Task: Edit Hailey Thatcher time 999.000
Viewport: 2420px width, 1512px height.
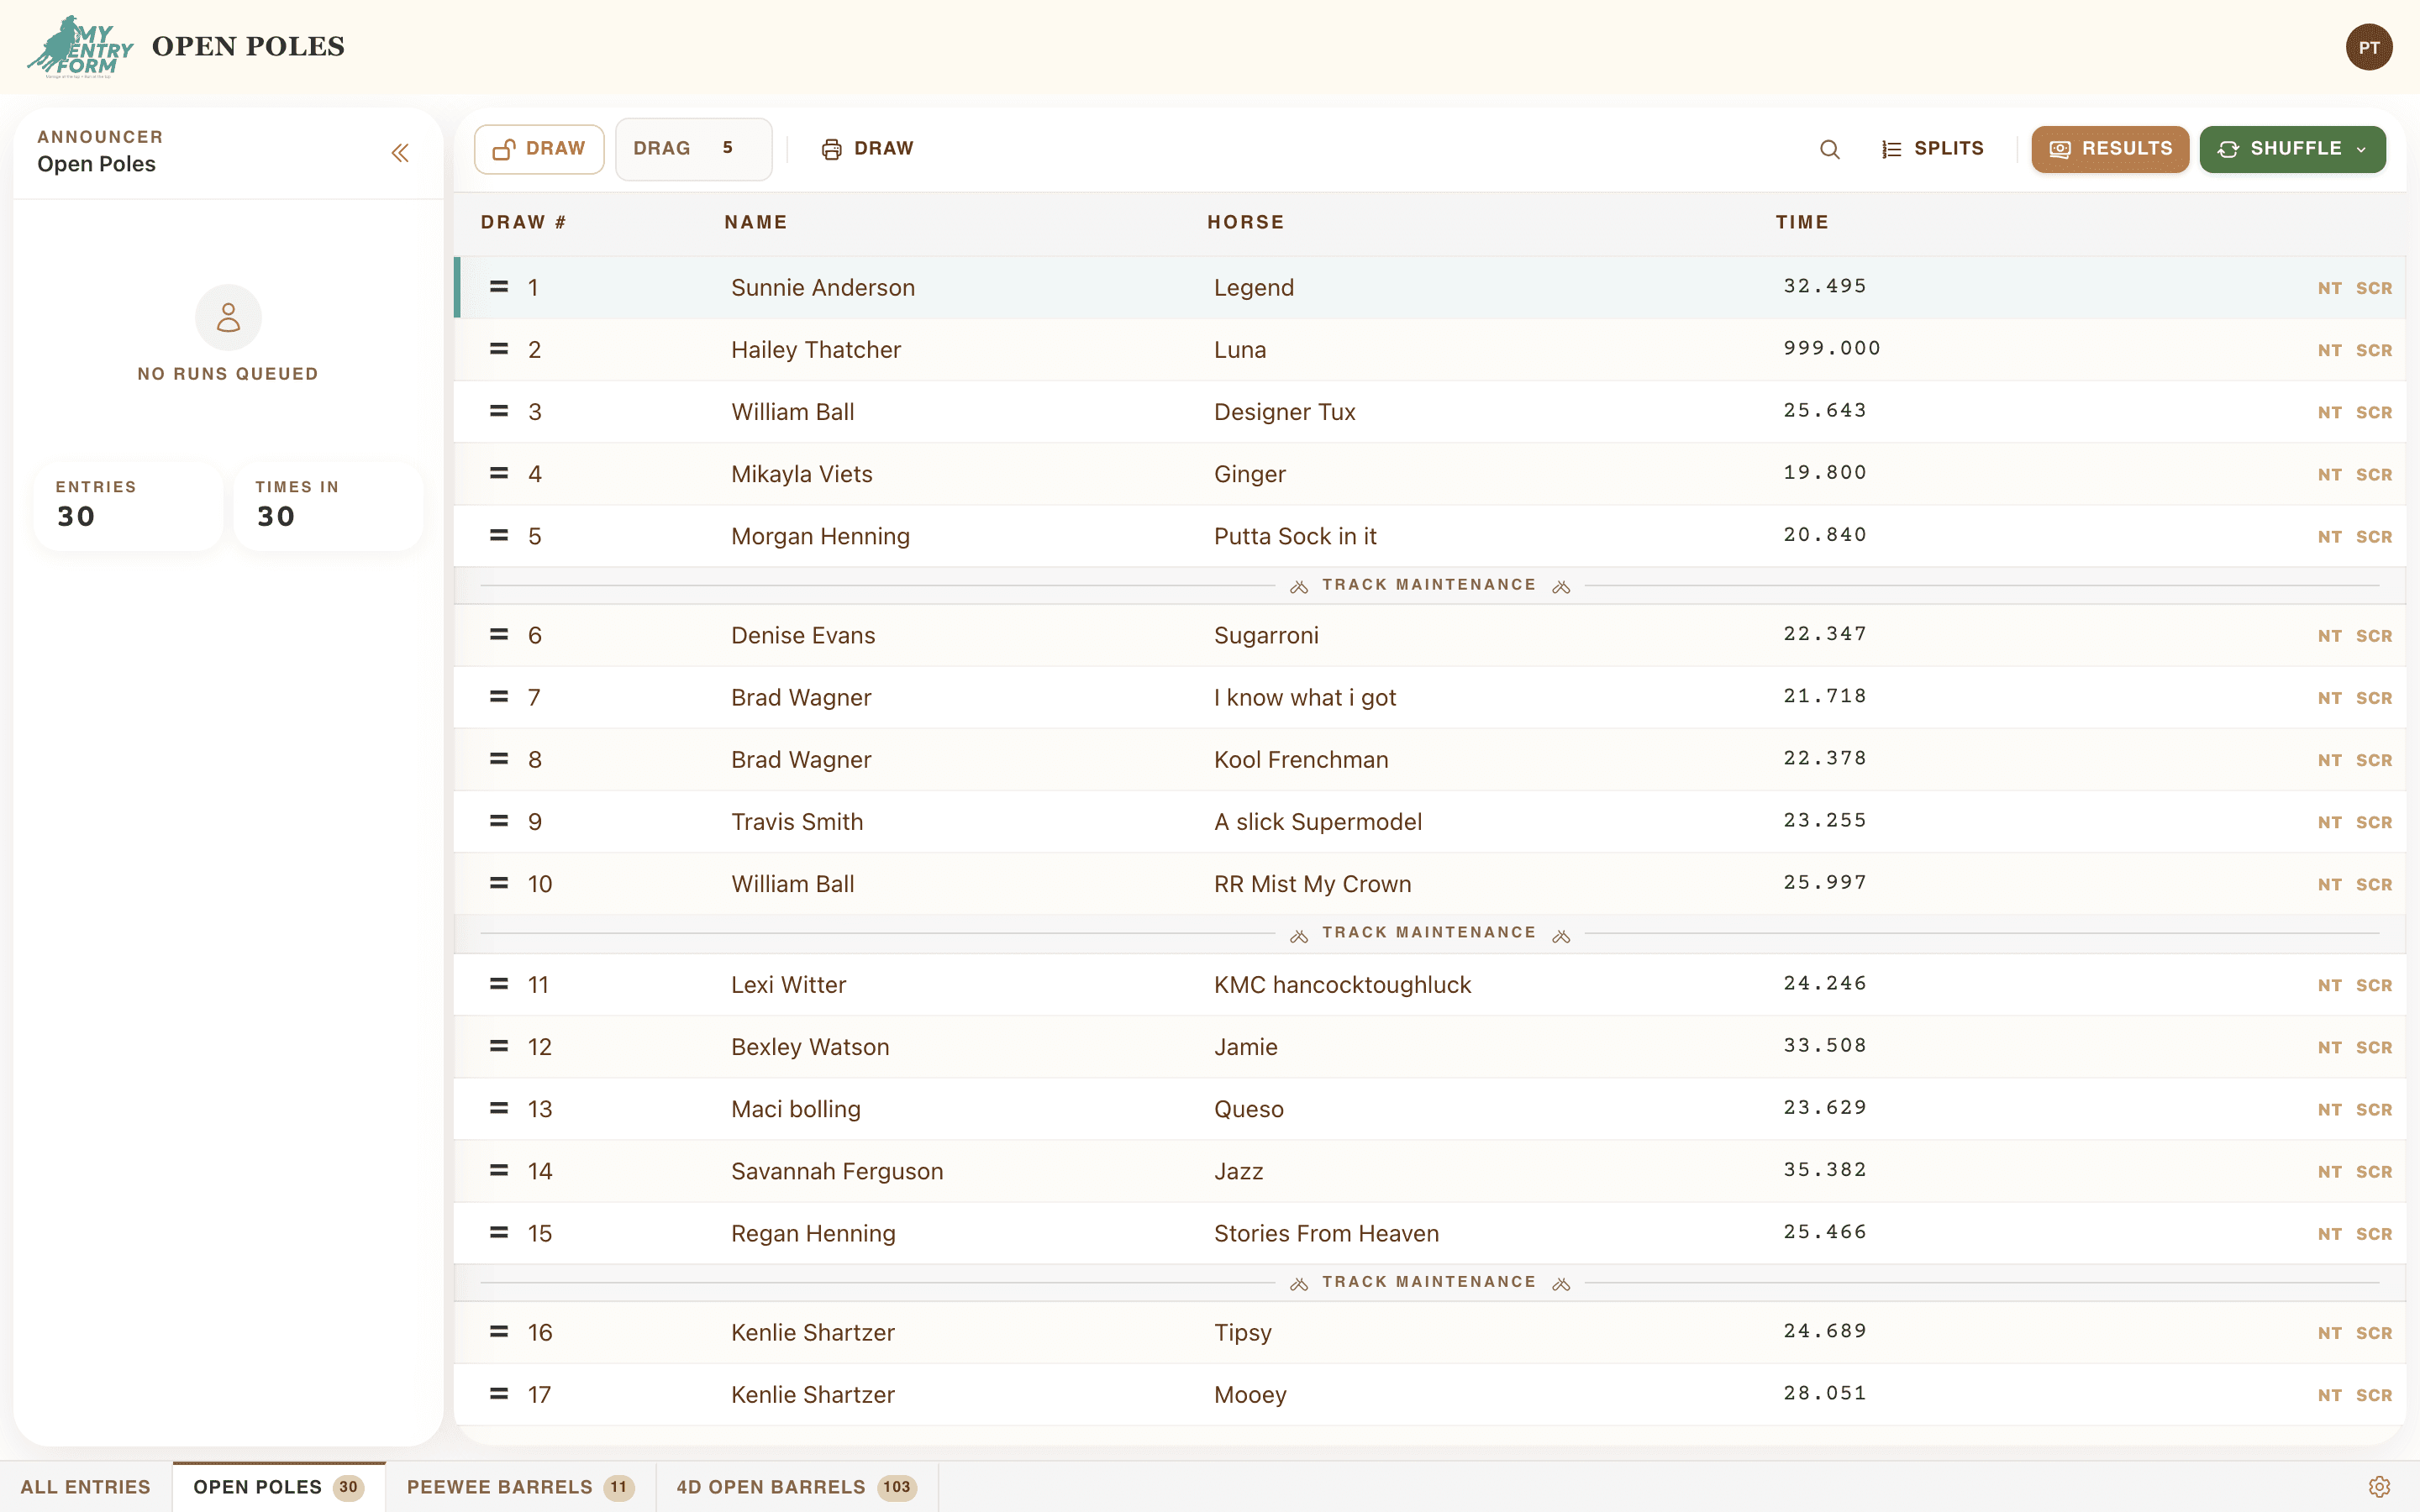Action: [1831, 348]
